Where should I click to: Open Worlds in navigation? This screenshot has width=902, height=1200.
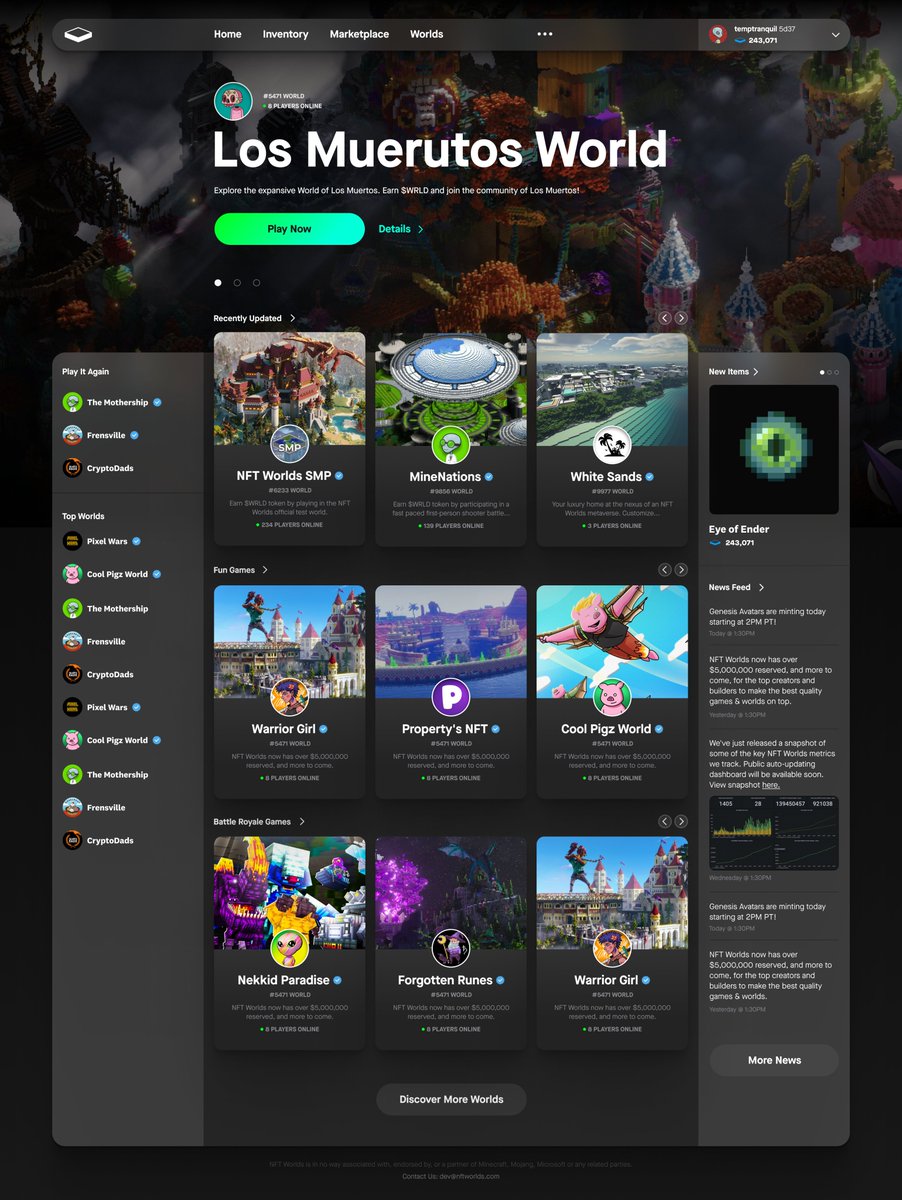click(426, 34)
